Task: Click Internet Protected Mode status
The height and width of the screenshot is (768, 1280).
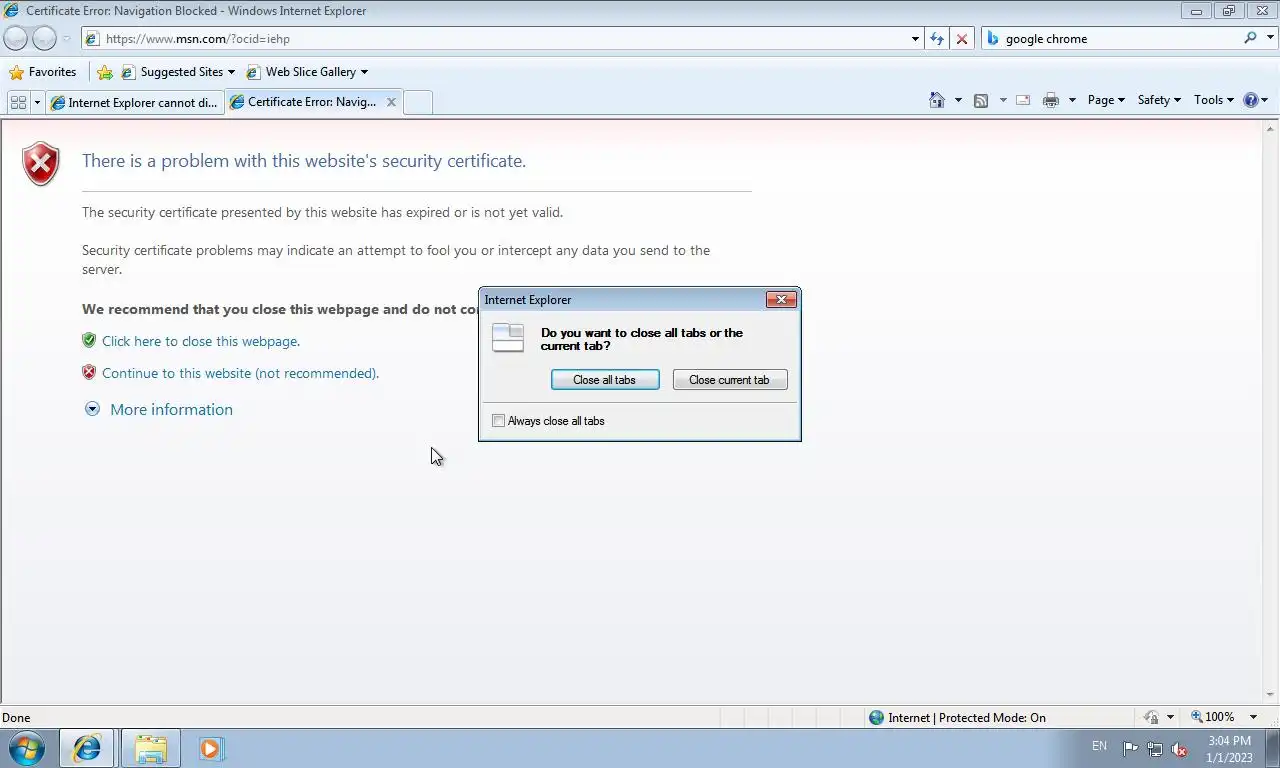Action: [x=957, y=717]
